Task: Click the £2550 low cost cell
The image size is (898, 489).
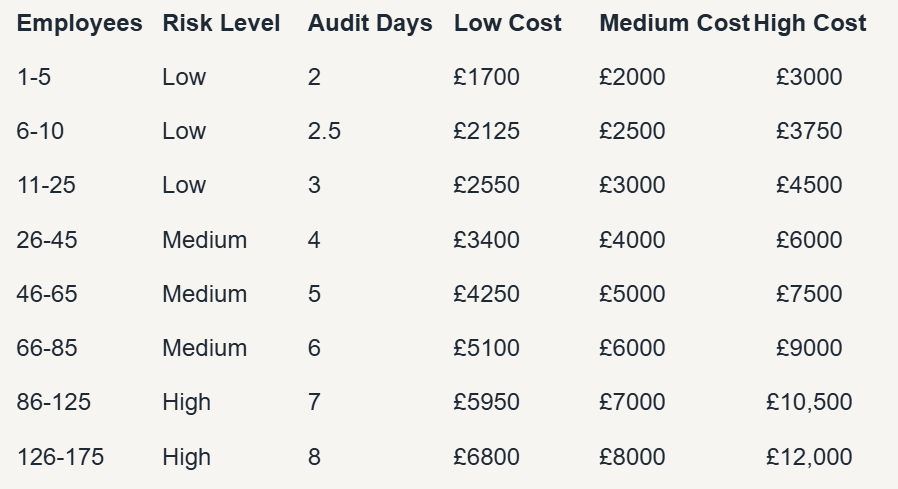Action: tap(486, 185)
